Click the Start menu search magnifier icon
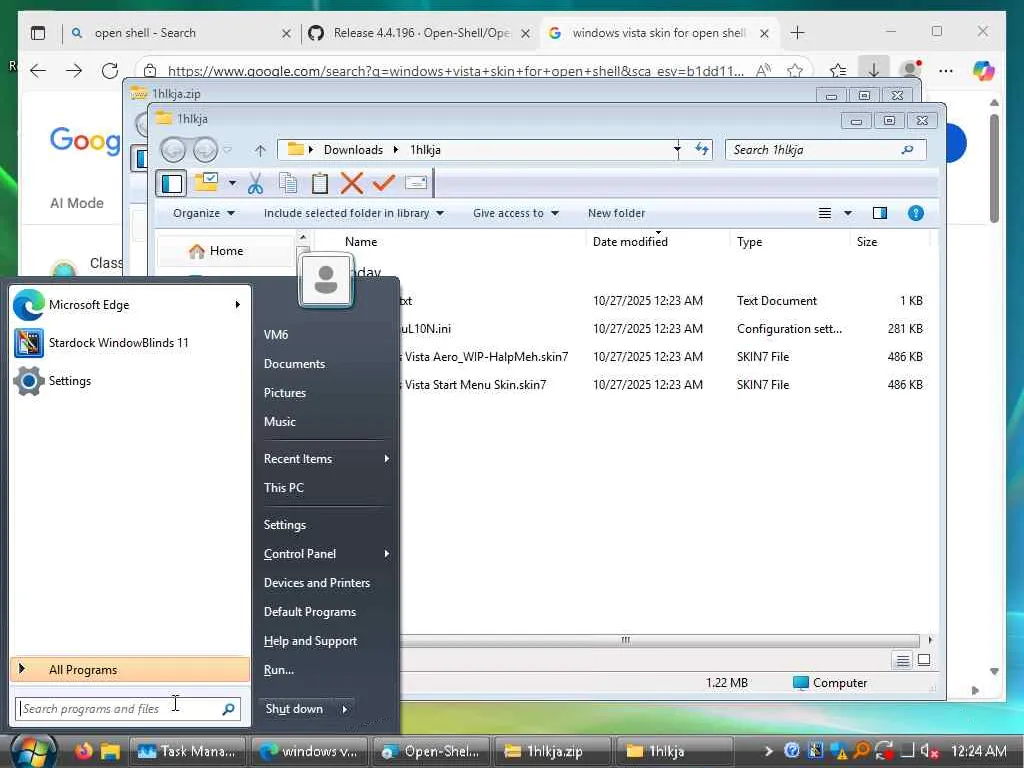 (229, 709)
